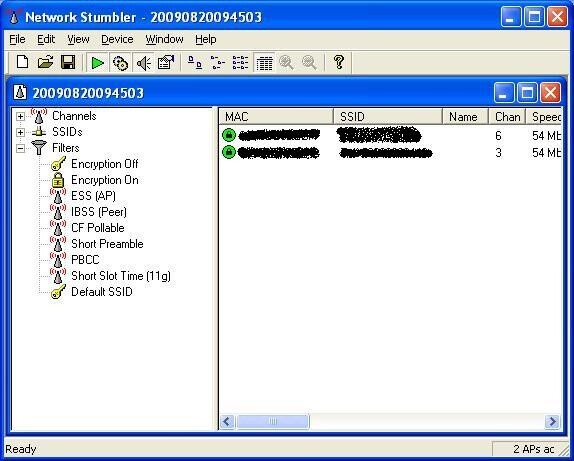Sort by the MAC column header
The image size is (574, 461).
(276, 116)
